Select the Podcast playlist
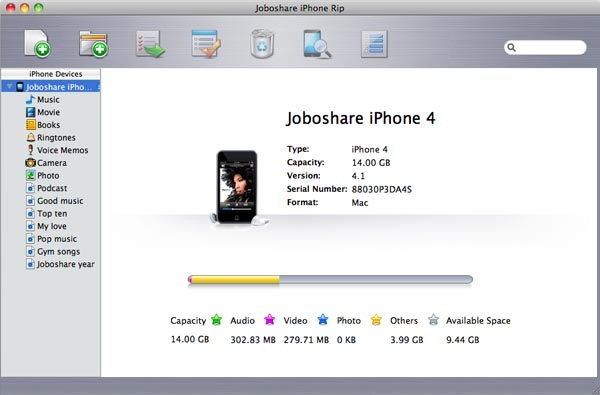This screenshot has height=395, width=600. coord(52,188)
